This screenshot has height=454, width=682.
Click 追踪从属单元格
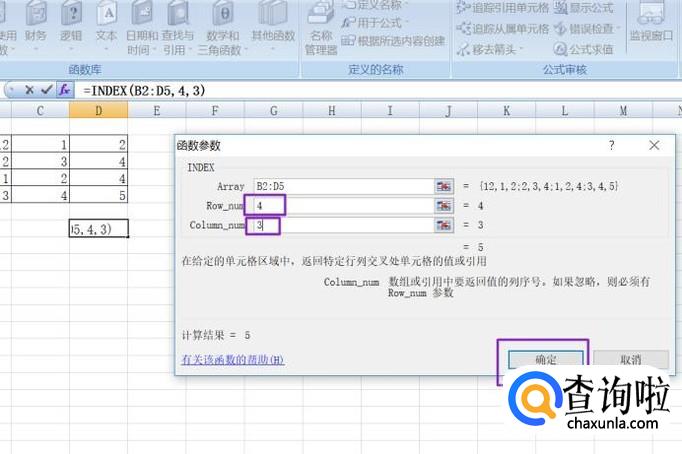[503, 29]
